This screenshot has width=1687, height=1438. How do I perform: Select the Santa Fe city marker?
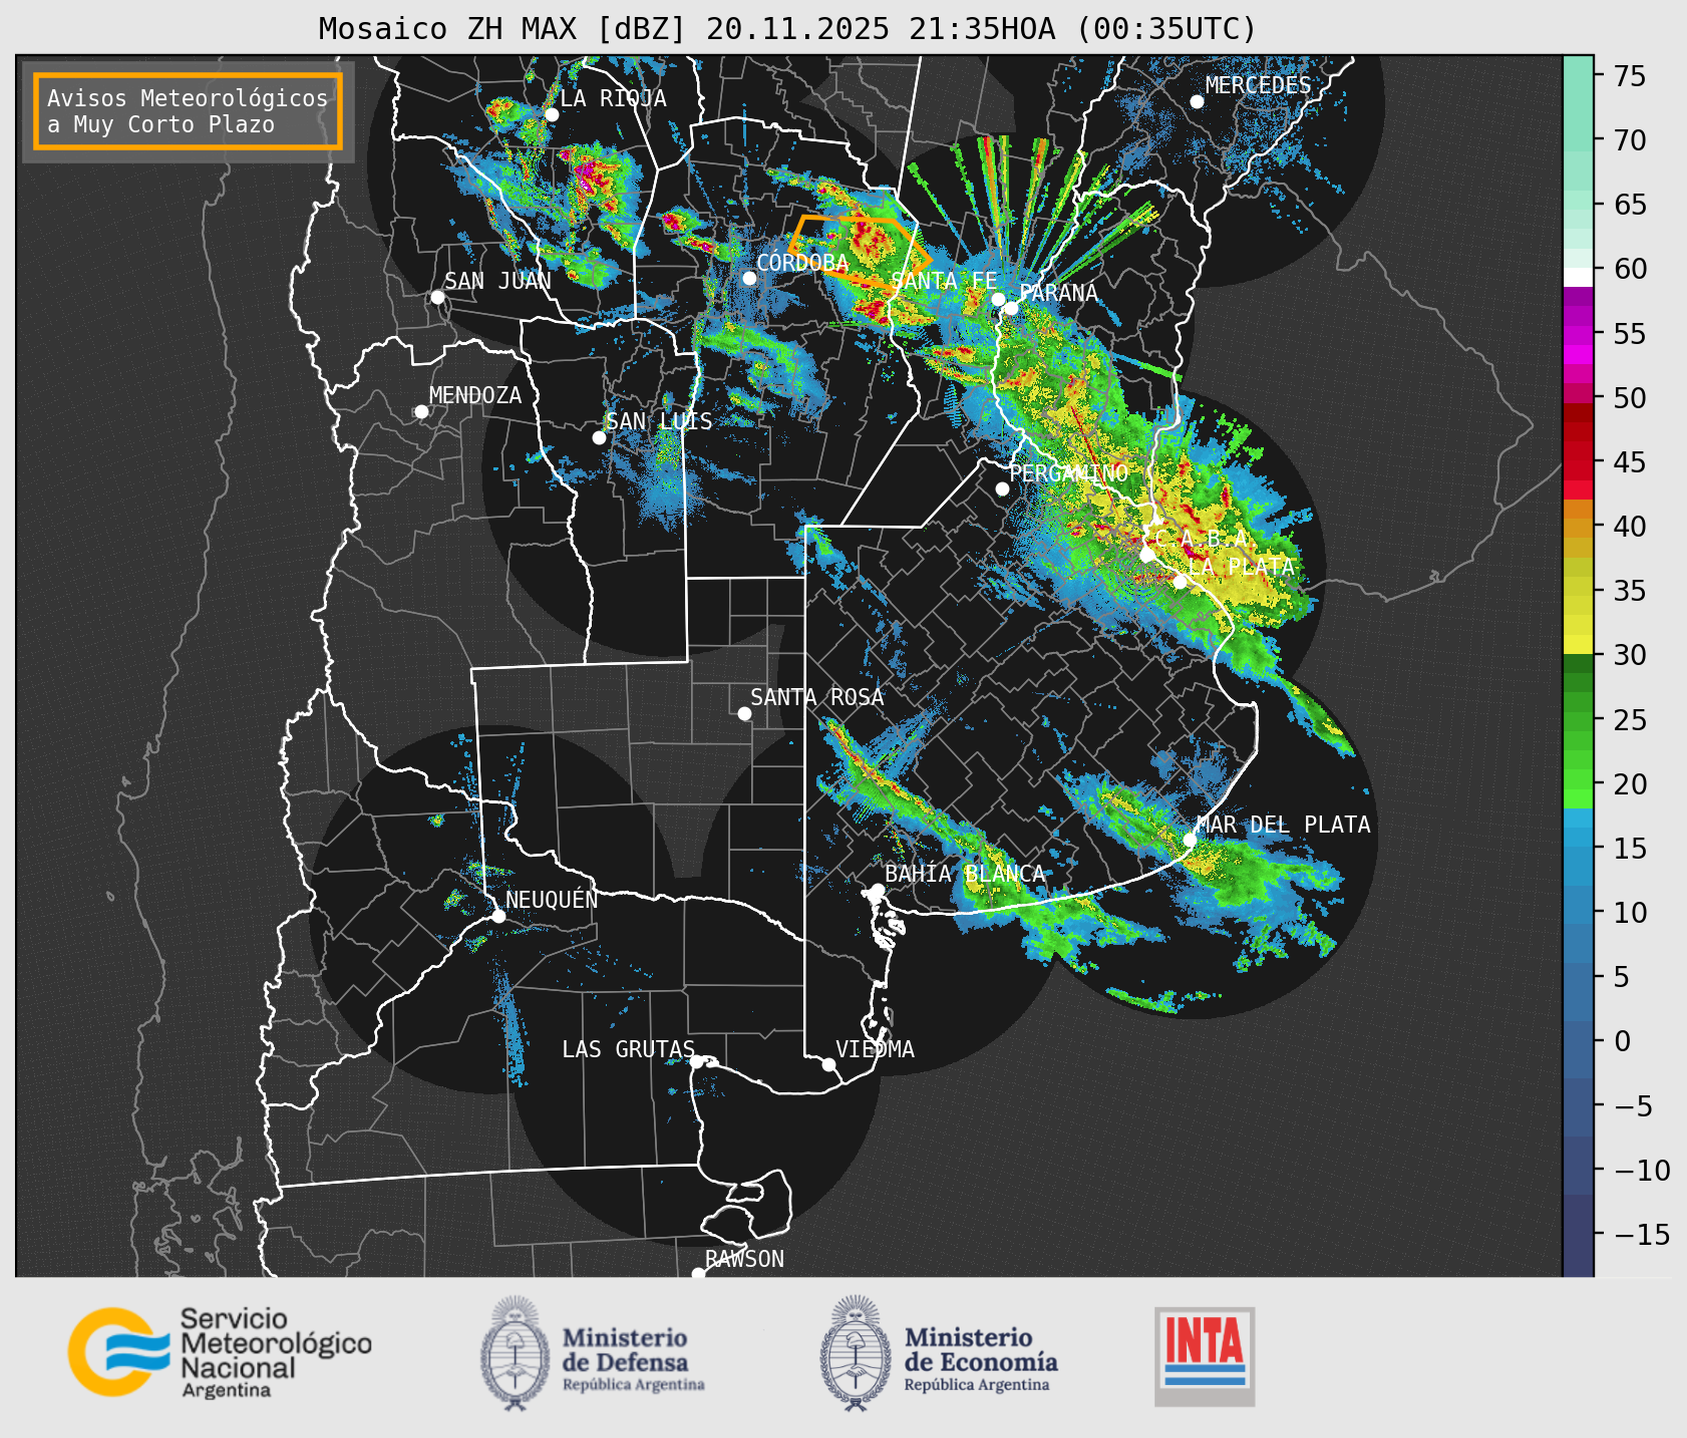click(x=998, y=299)
